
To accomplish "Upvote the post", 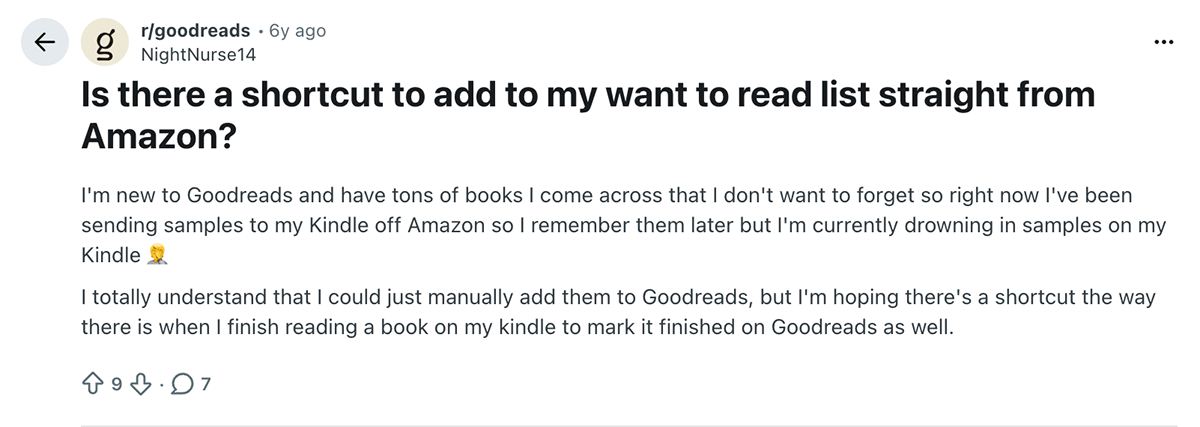I will coord(93,382).
